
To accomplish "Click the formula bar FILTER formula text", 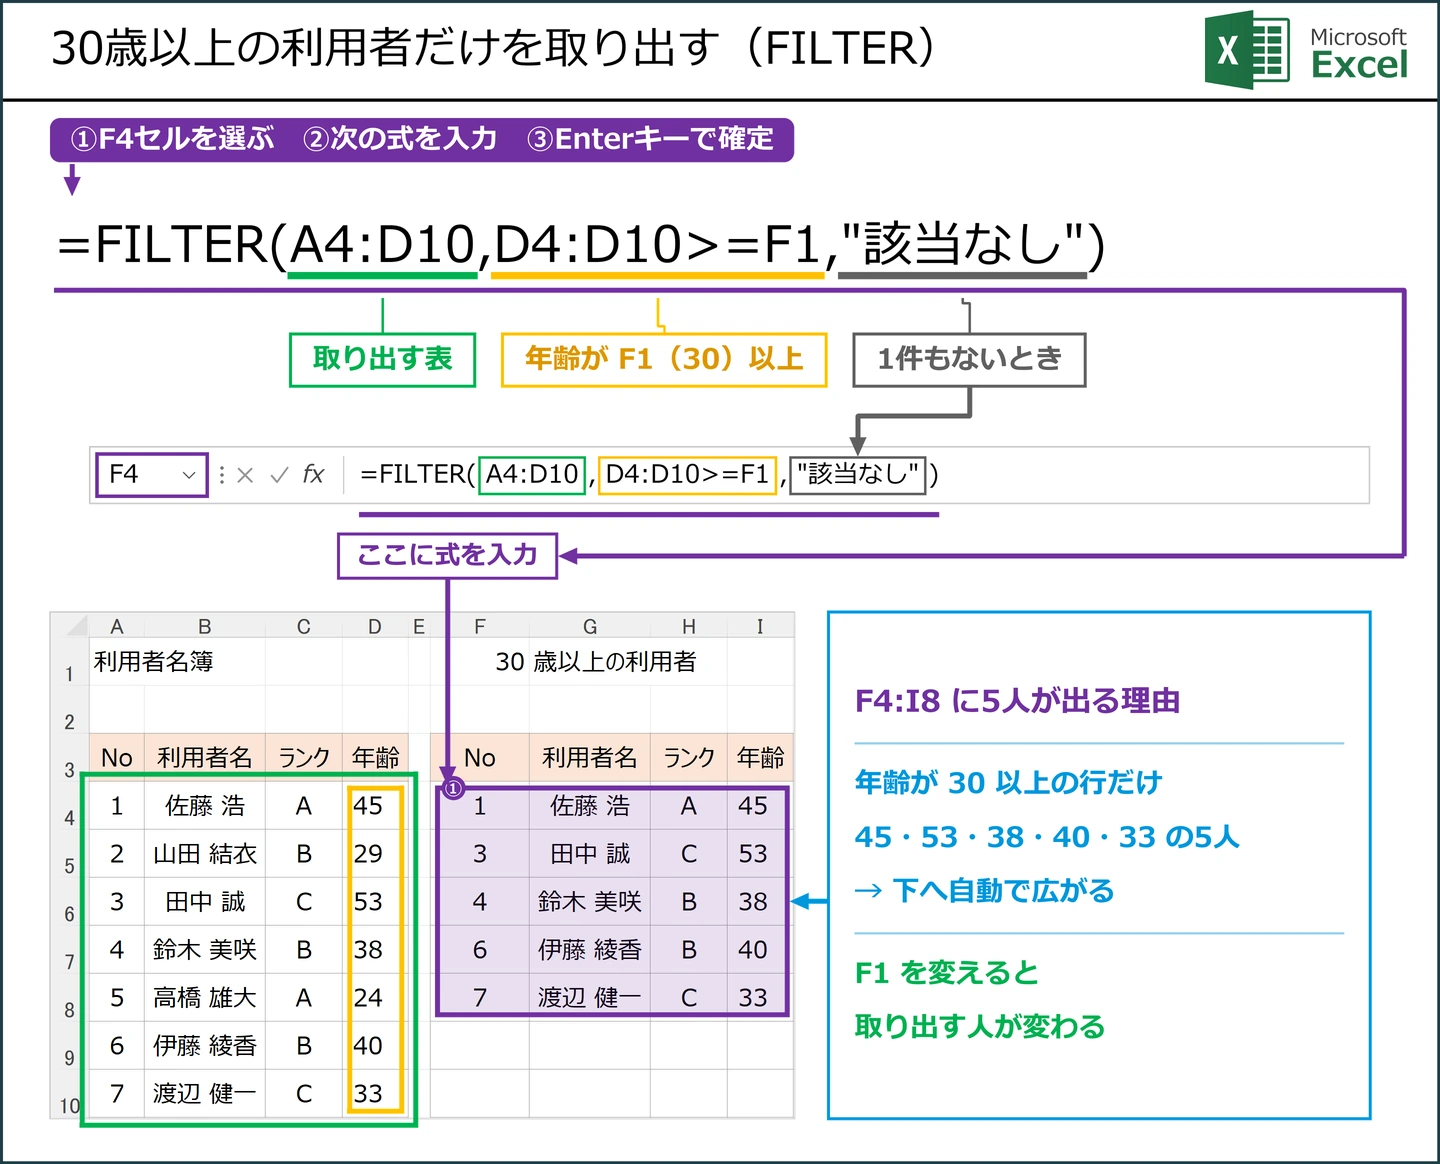I will click(649, 474).
